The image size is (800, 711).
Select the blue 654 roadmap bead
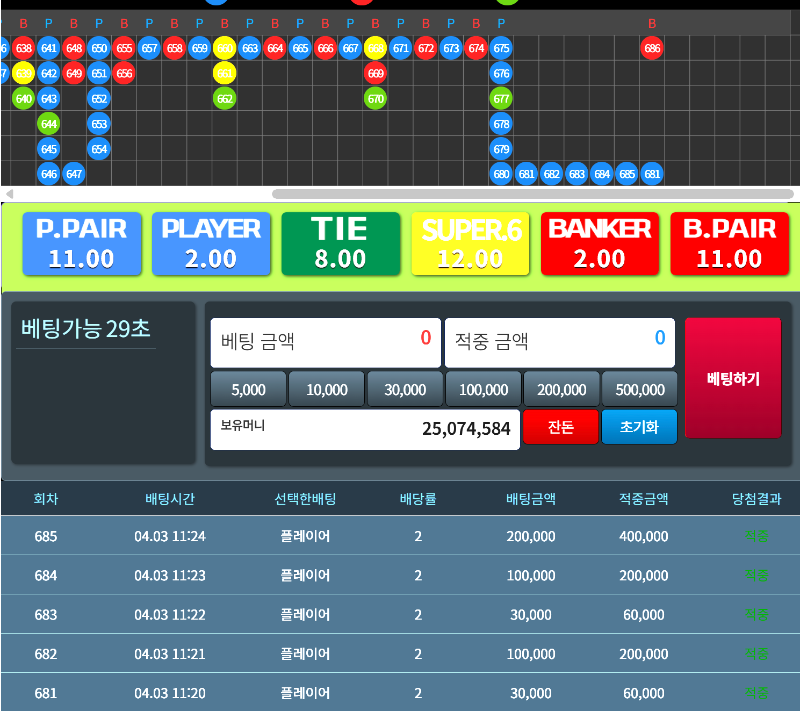point(98,149)
